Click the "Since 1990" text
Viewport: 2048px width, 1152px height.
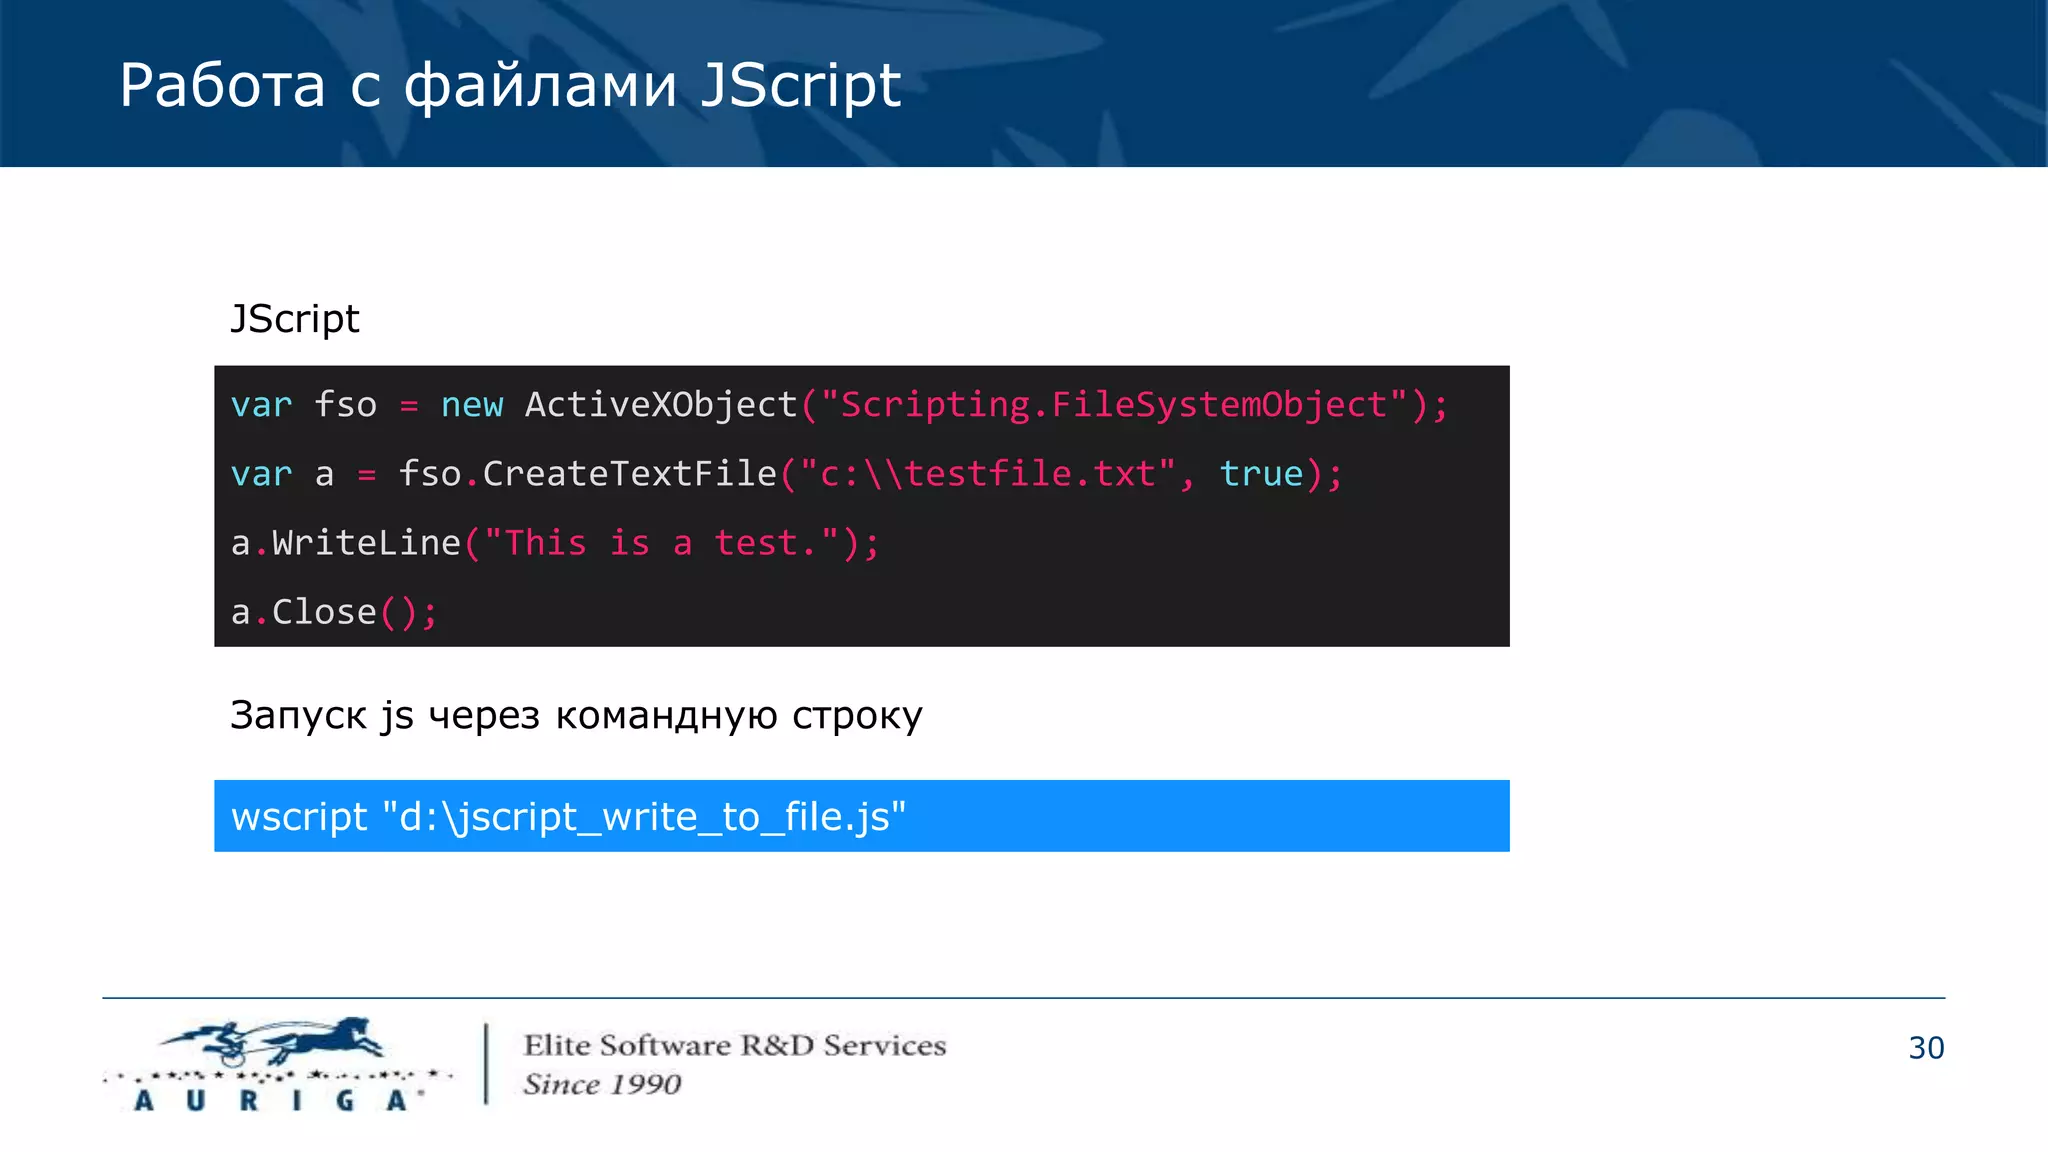click(602, 1085)
